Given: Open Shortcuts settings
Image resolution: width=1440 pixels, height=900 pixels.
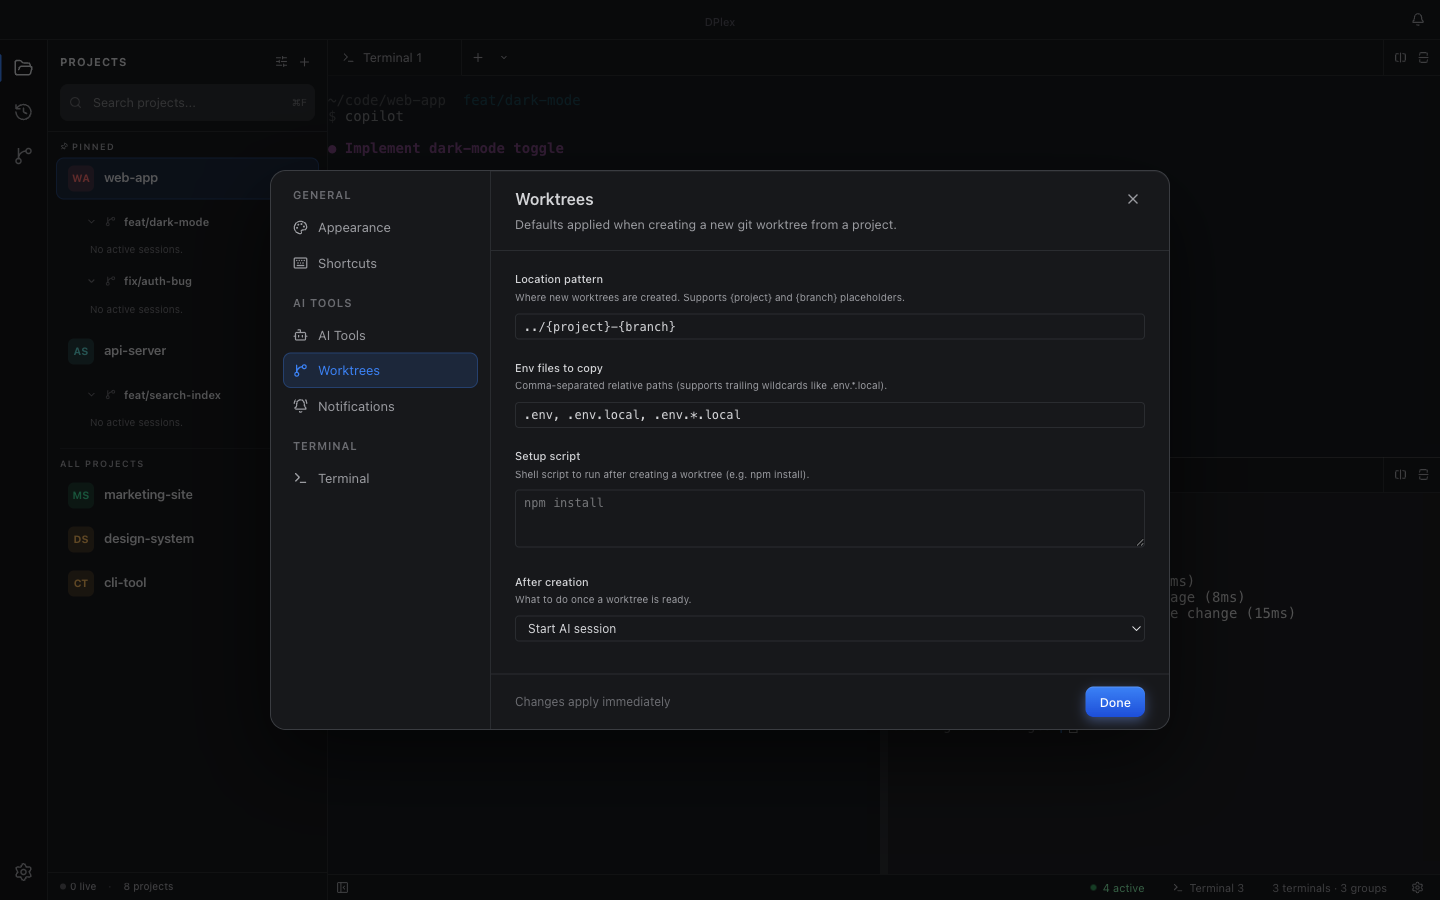Looking at the screenshot, I should pos(380,264).
